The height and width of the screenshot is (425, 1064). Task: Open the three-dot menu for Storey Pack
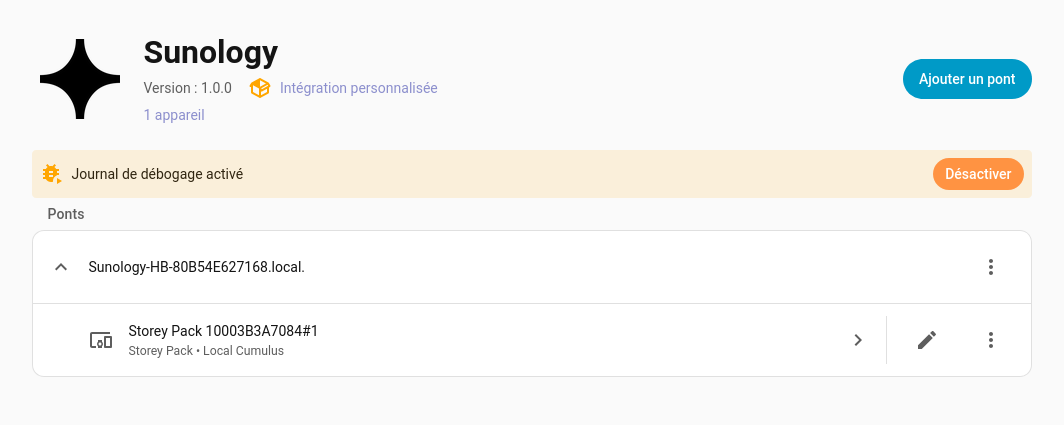point(990,340)
